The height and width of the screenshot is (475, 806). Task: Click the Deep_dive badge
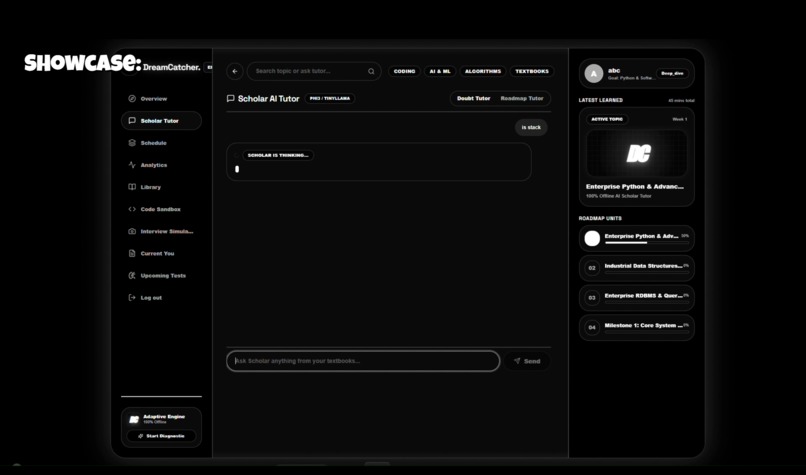672,74
